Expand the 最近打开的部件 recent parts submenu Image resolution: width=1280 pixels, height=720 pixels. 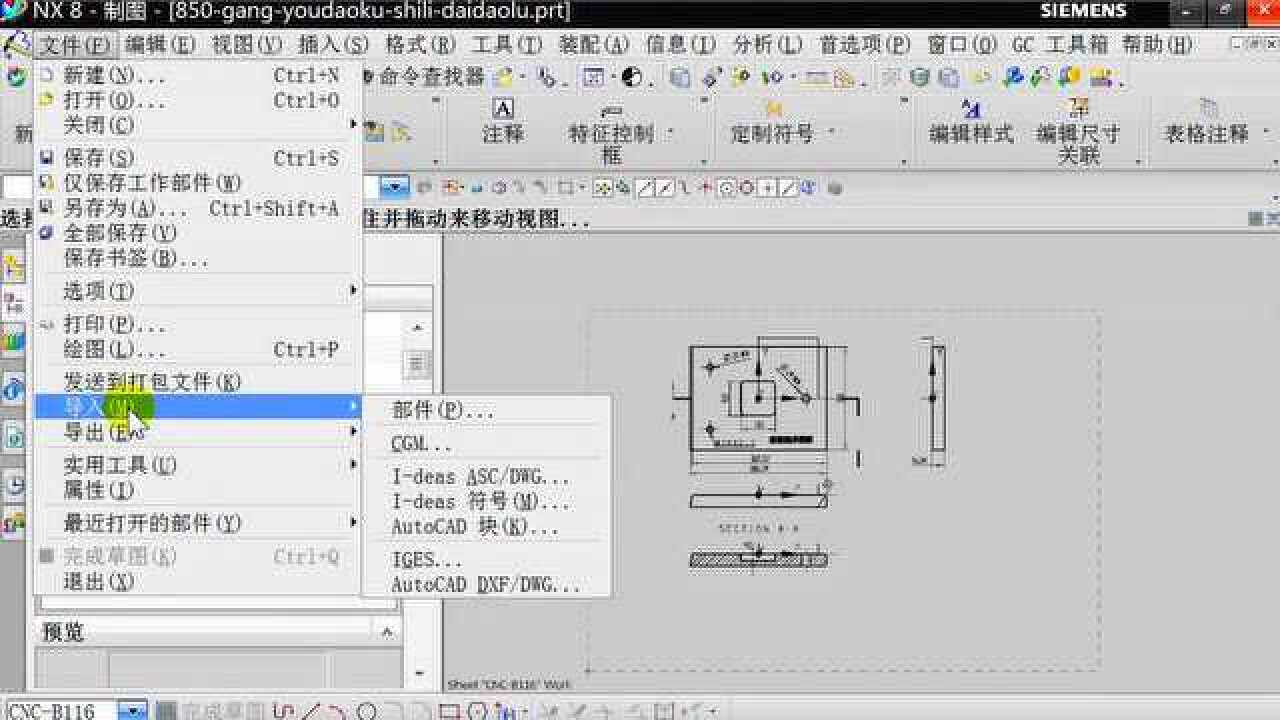tap(198, 523)
